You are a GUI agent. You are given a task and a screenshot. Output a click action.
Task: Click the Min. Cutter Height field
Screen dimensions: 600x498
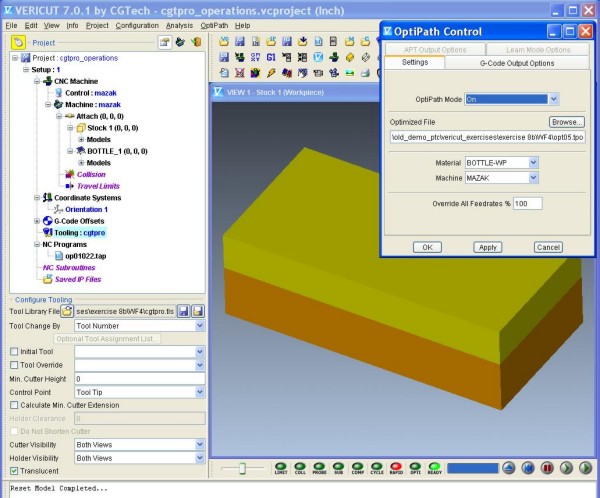(140, 379)
